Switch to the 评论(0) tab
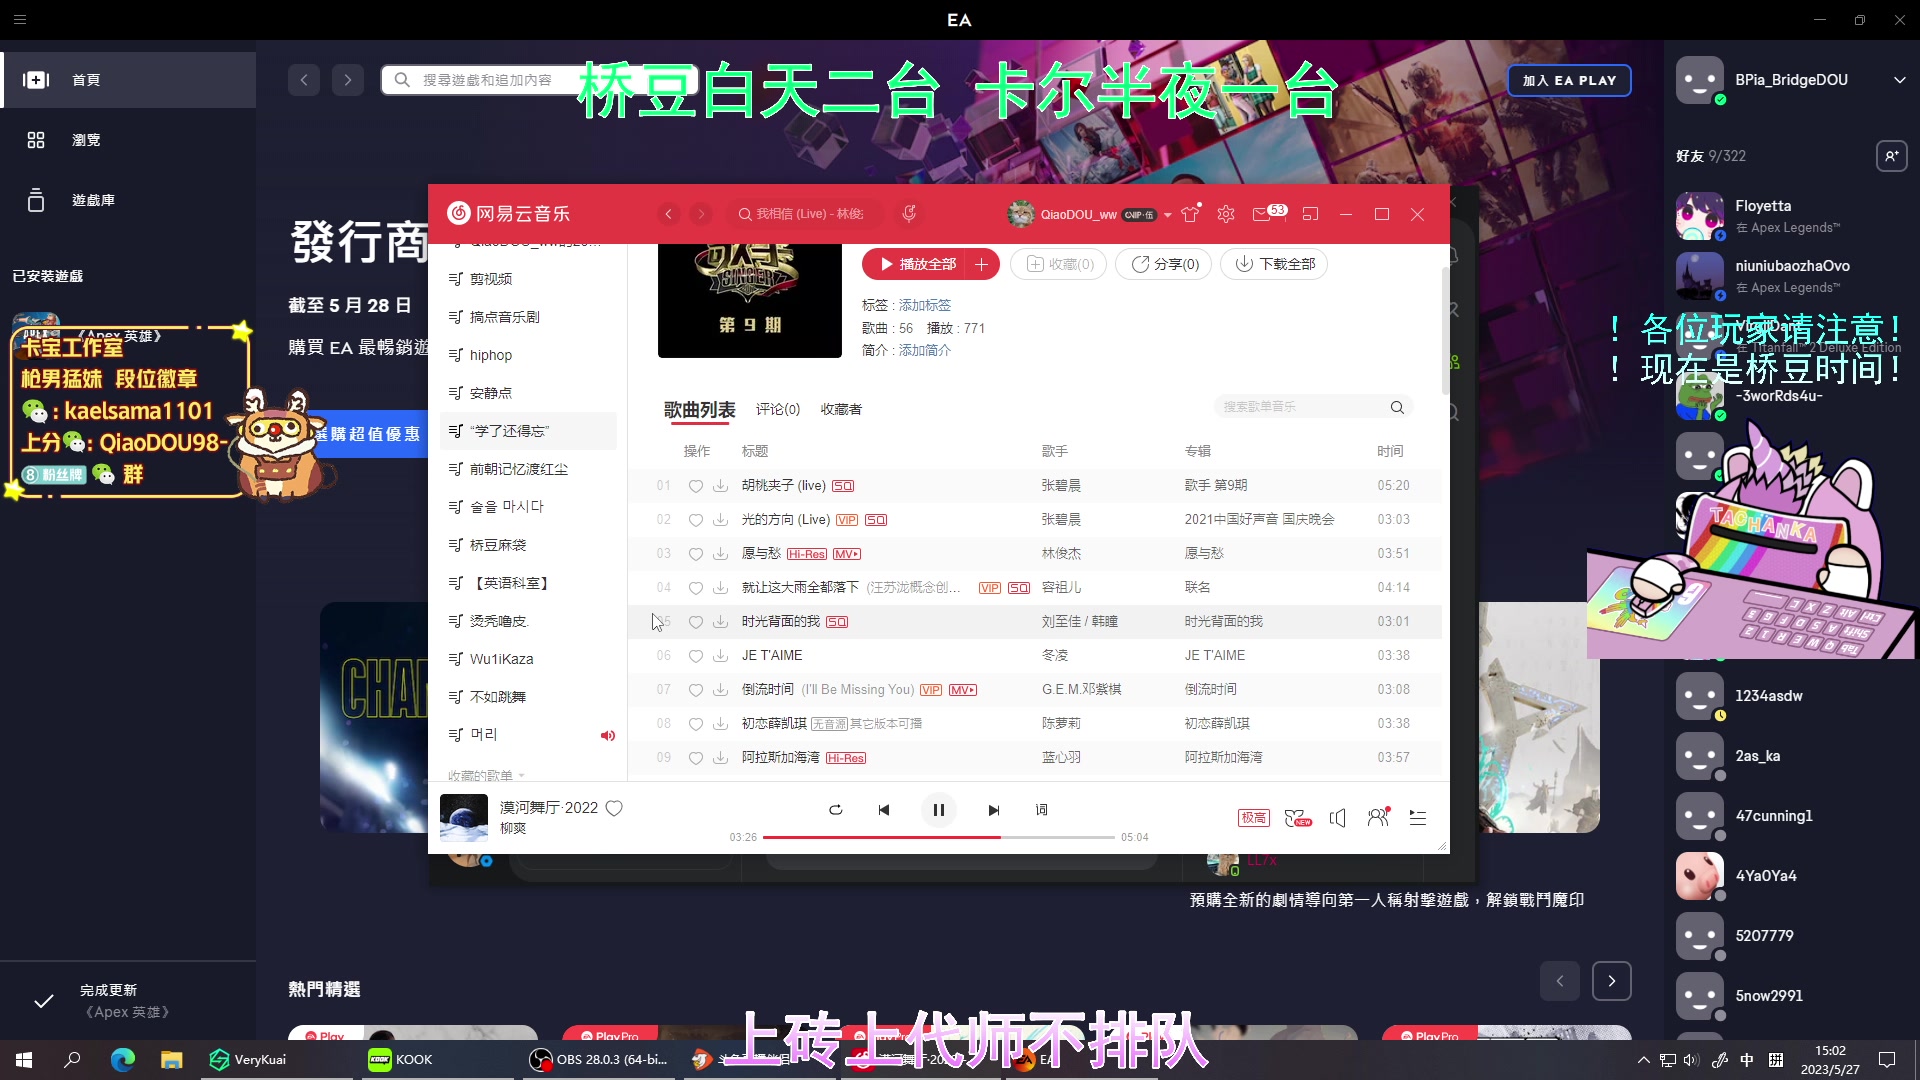The width and height of the screenshot is (1920, 1080). pos(778,409)
